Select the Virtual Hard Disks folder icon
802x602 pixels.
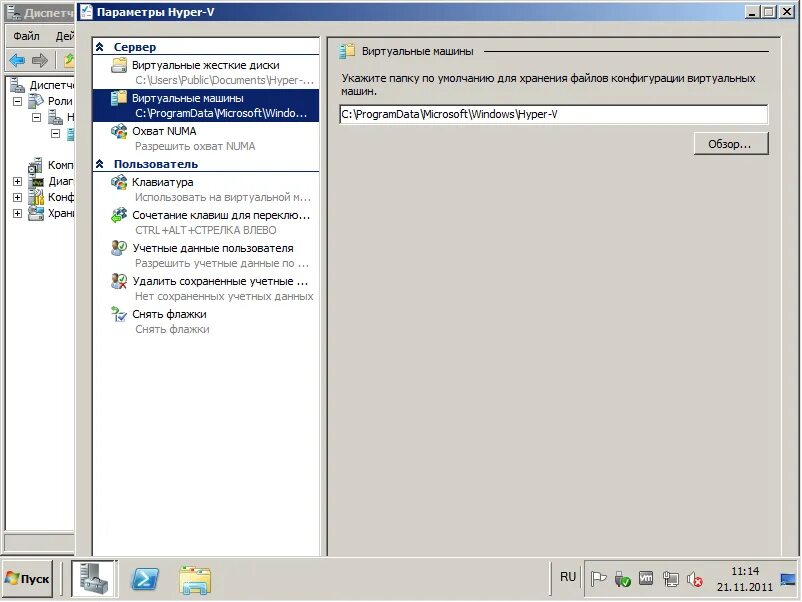[x=119, y=65]
